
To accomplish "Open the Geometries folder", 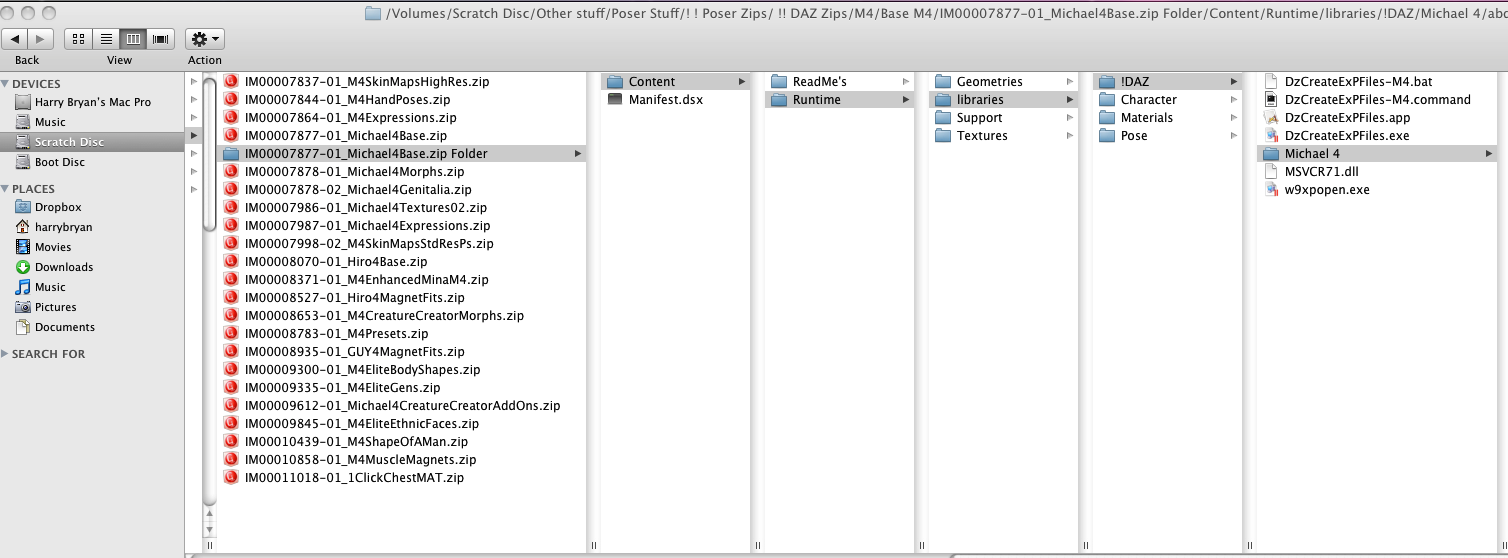I will pos(989,82).
